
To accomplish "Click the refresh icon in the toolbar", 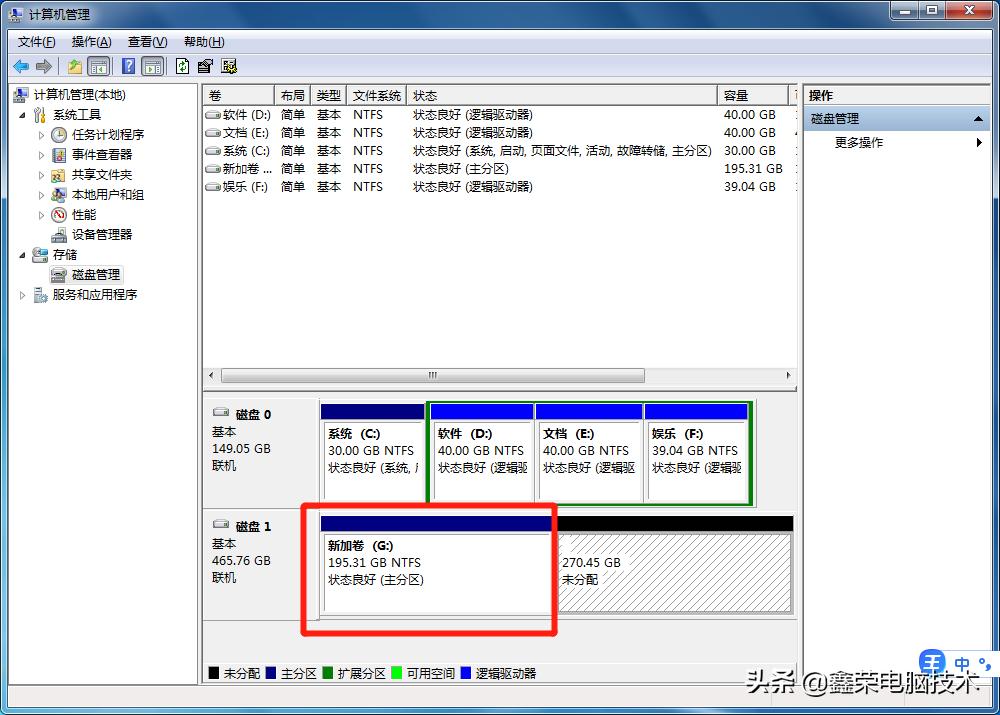I will coord(182,66).
